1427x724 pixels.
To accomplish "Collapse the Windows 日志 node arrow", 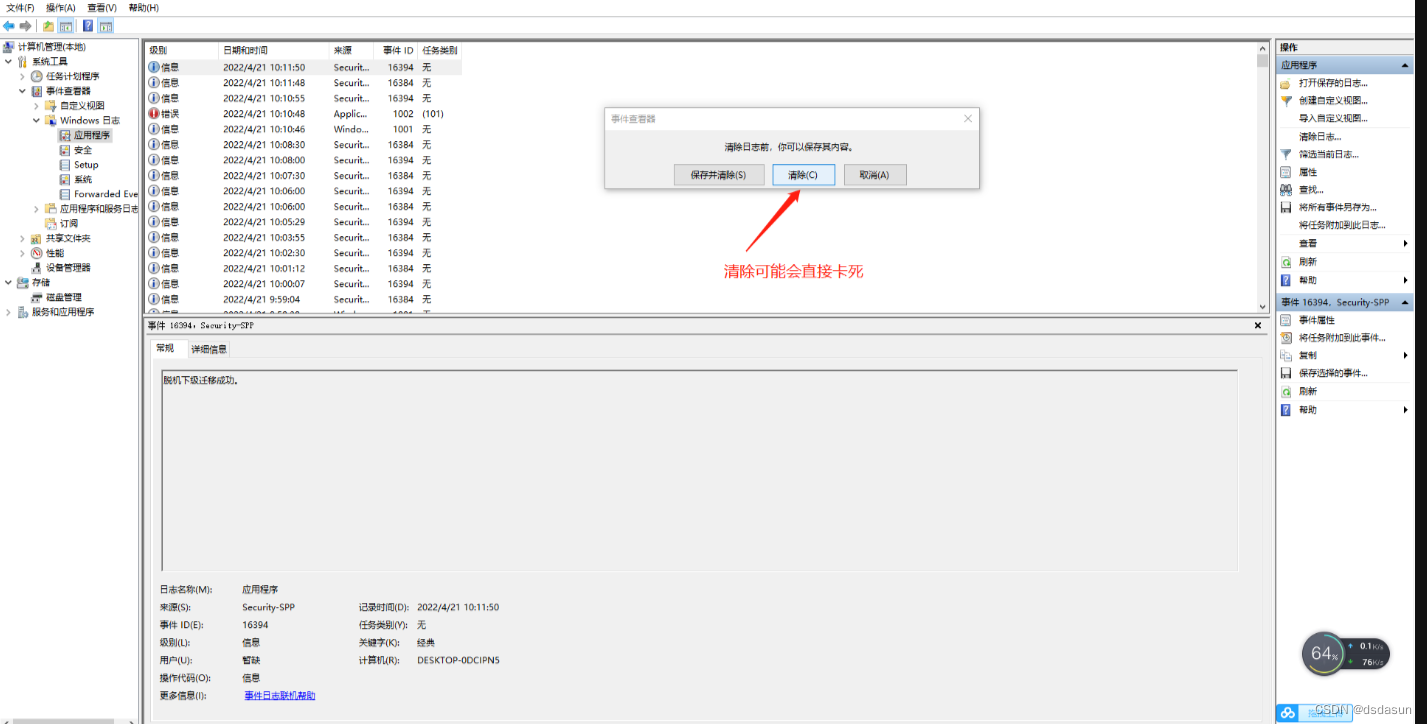I will (36, 120).
